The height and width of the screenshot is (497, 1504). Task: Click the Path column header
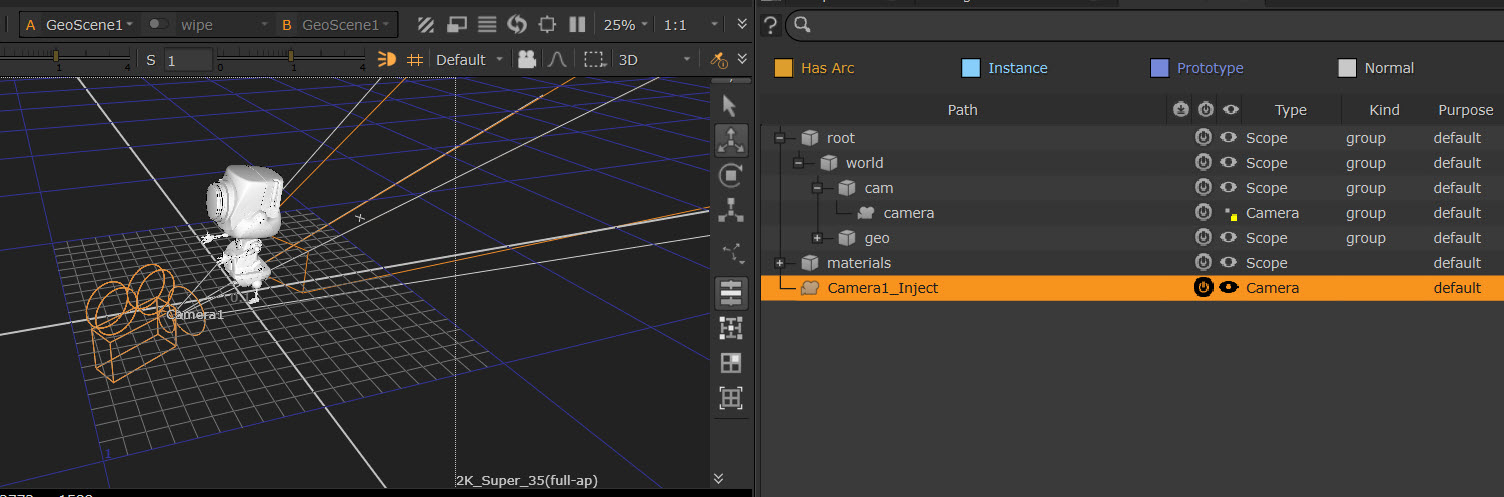[962, 110]
